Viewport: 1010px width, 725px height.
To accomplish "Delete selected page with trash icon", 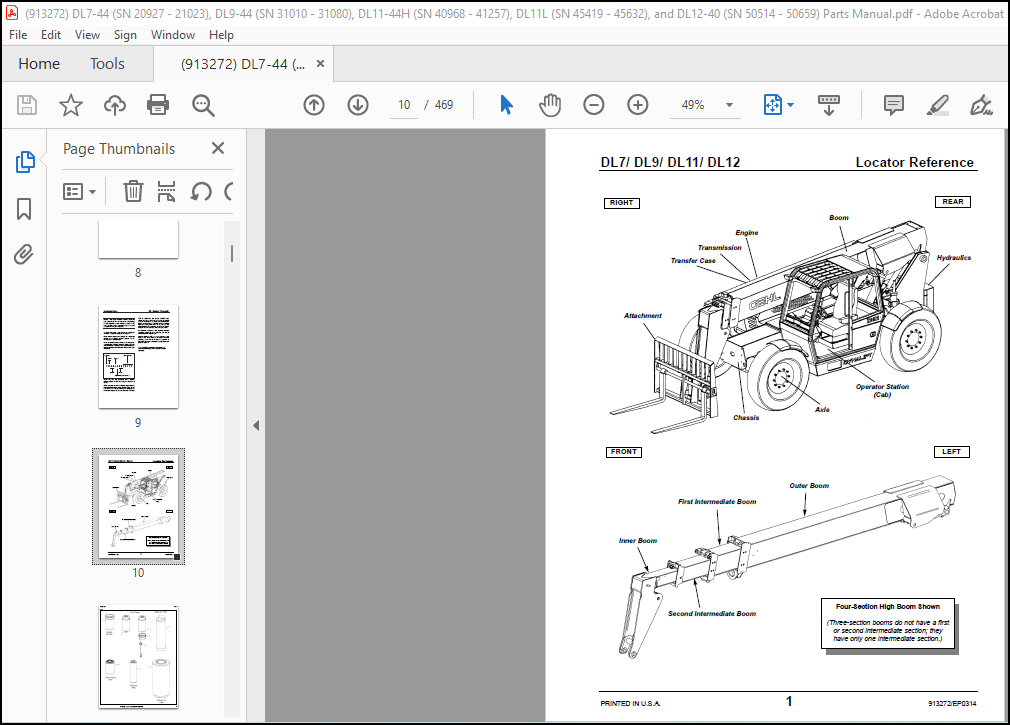I will 133,191.
